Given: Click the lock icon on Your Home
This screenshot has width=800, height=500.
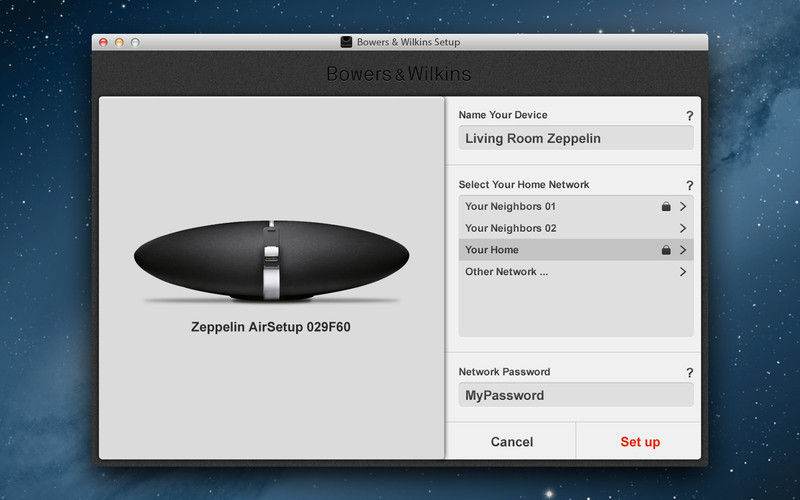Looking at the screenshot, I should (666, 249).
